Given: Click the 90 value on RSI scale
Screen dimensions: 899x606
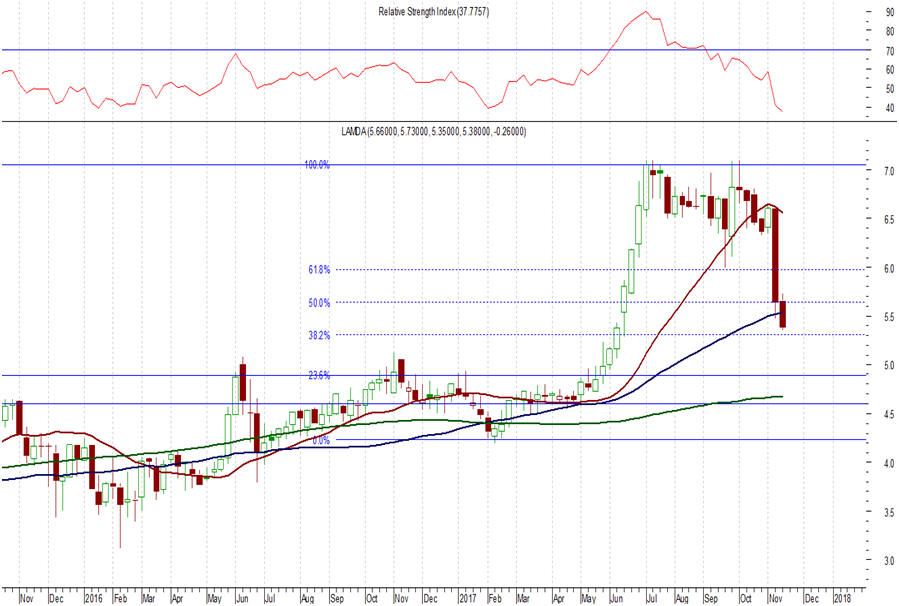Looking at the screenshot, I should (x=860, y=12).
